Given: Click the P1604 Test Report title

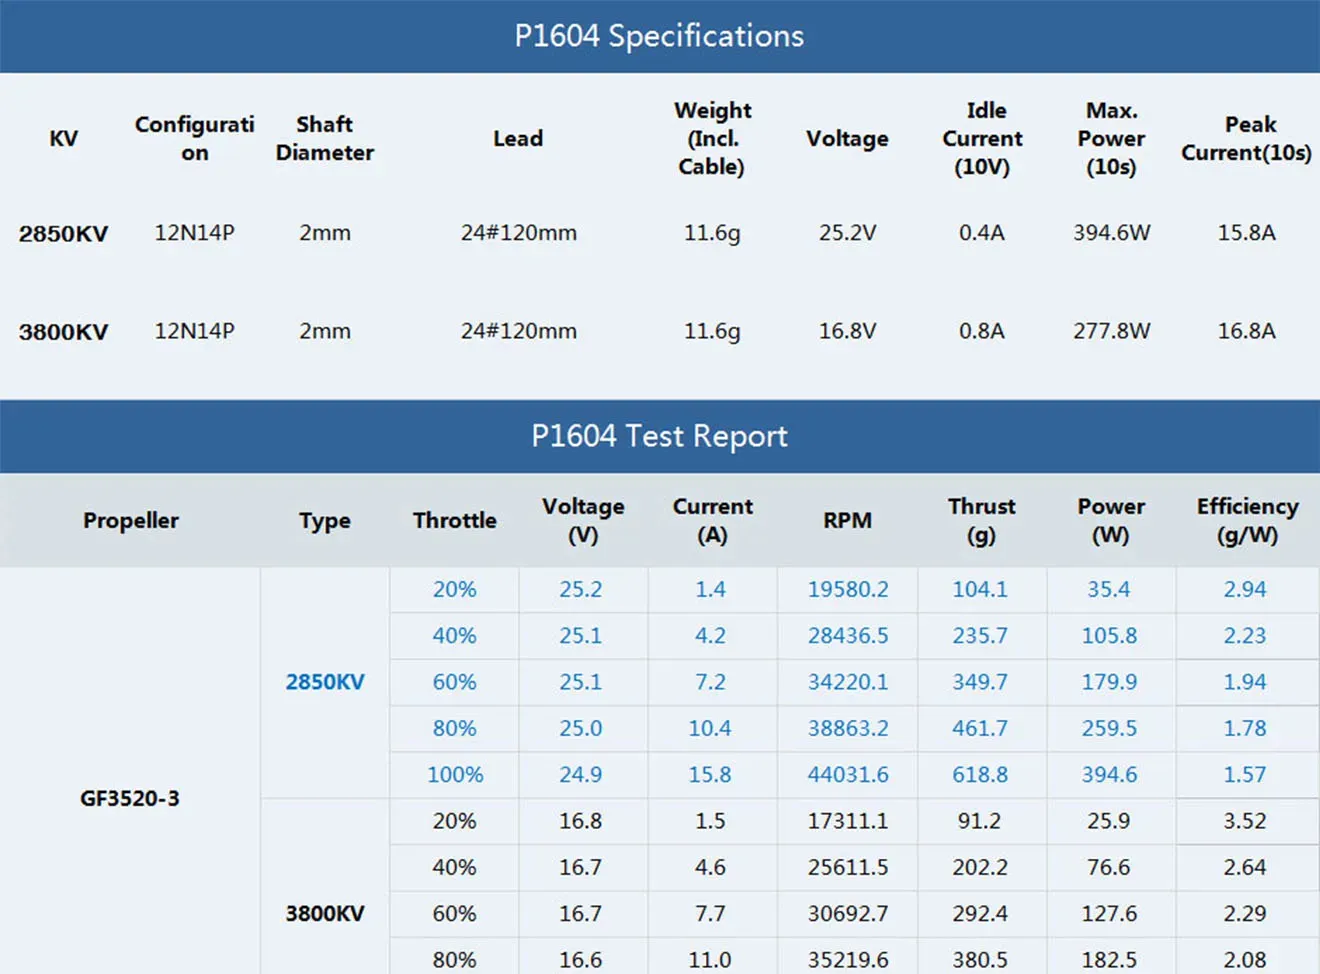Looking at the screenshot, I should [660, 435].
